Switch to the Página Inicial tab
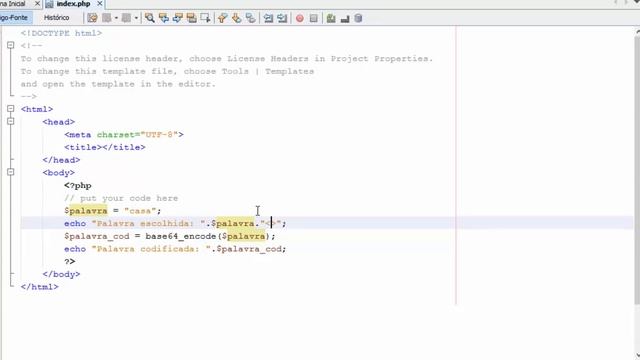 (13, 4)
